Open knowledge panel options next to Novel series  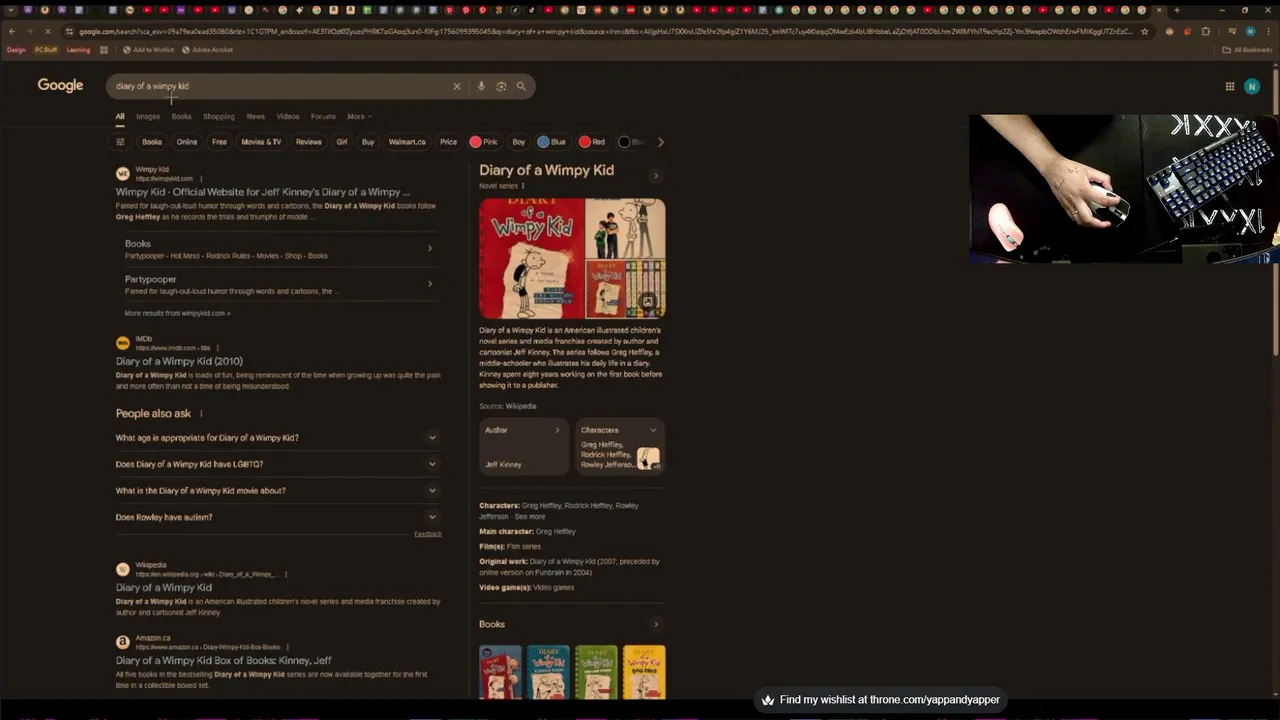pyautogui.click(x=522, y=186)
